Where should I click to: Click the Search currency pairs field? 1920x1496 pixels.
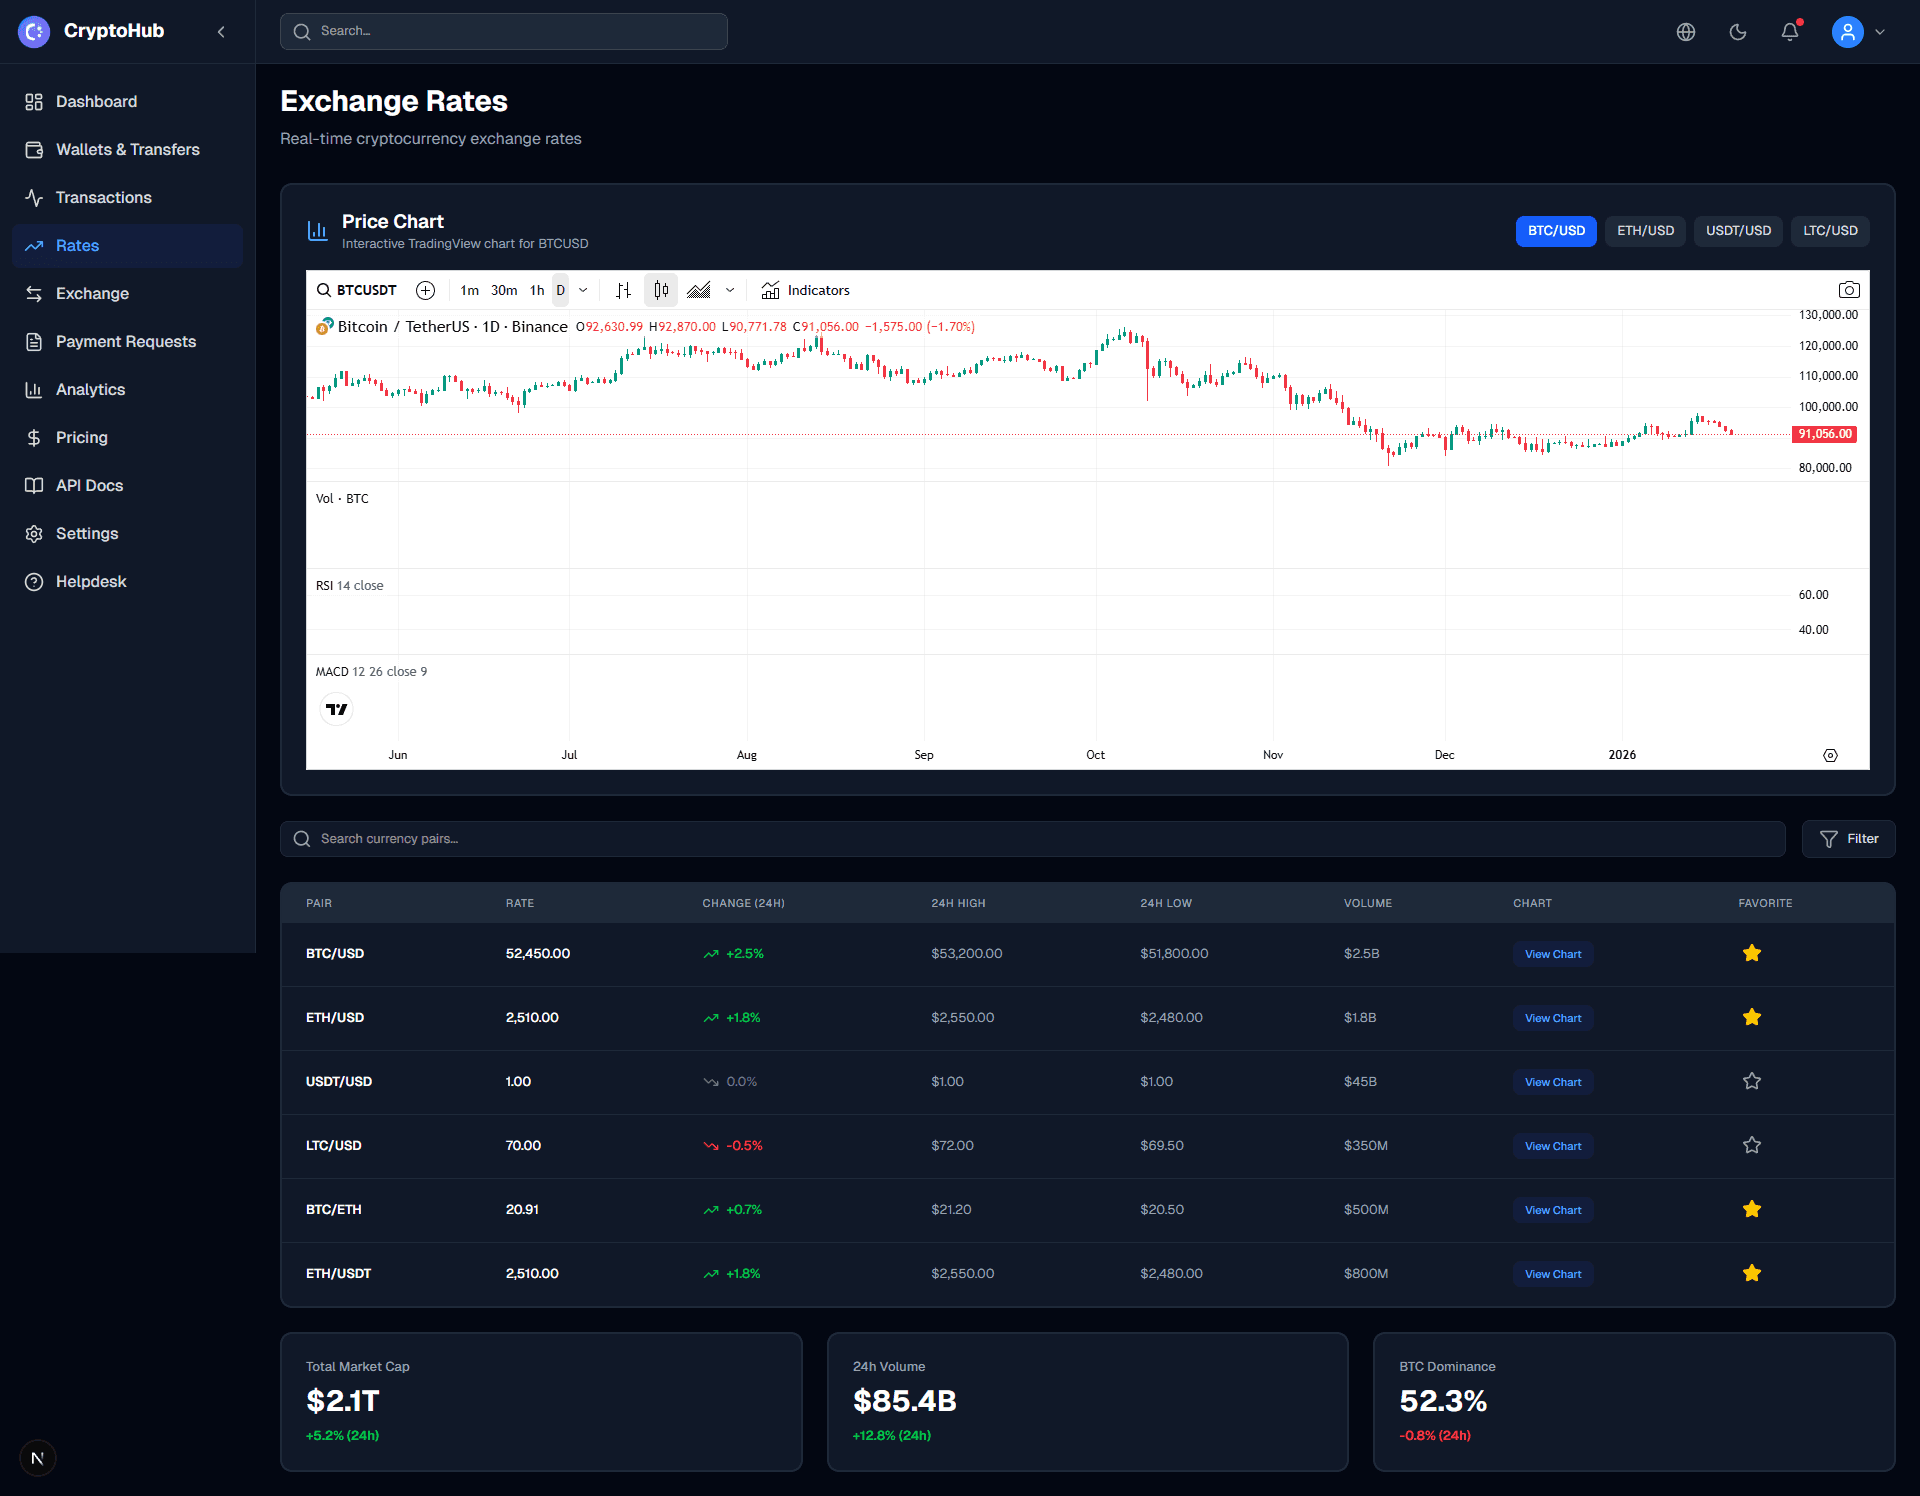tap(1032, 839)
